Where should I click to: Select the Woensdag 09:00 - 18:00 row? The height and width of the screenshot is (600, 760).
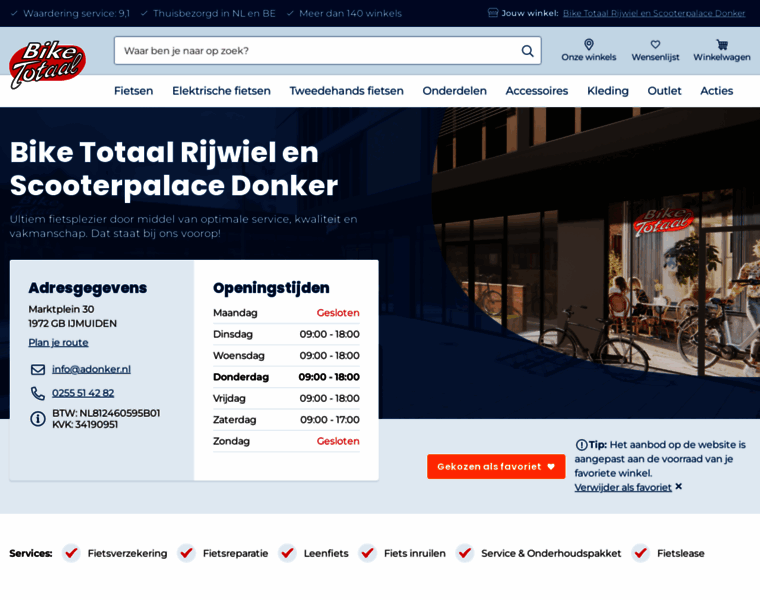click(x=286, y=356)
